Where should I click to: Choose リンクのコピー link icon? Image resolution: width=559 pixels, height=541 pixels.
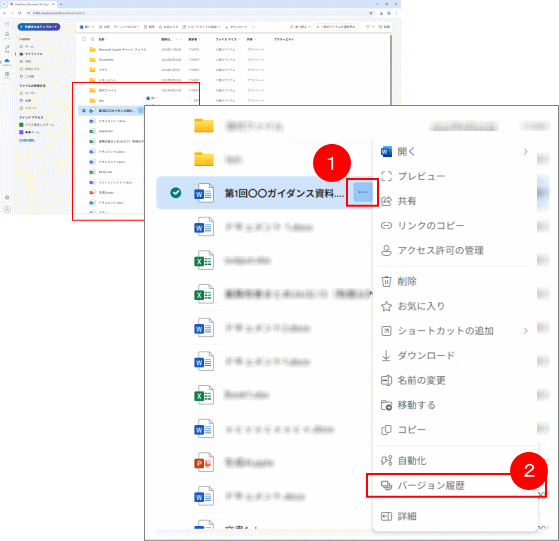[x=386, y=226]
